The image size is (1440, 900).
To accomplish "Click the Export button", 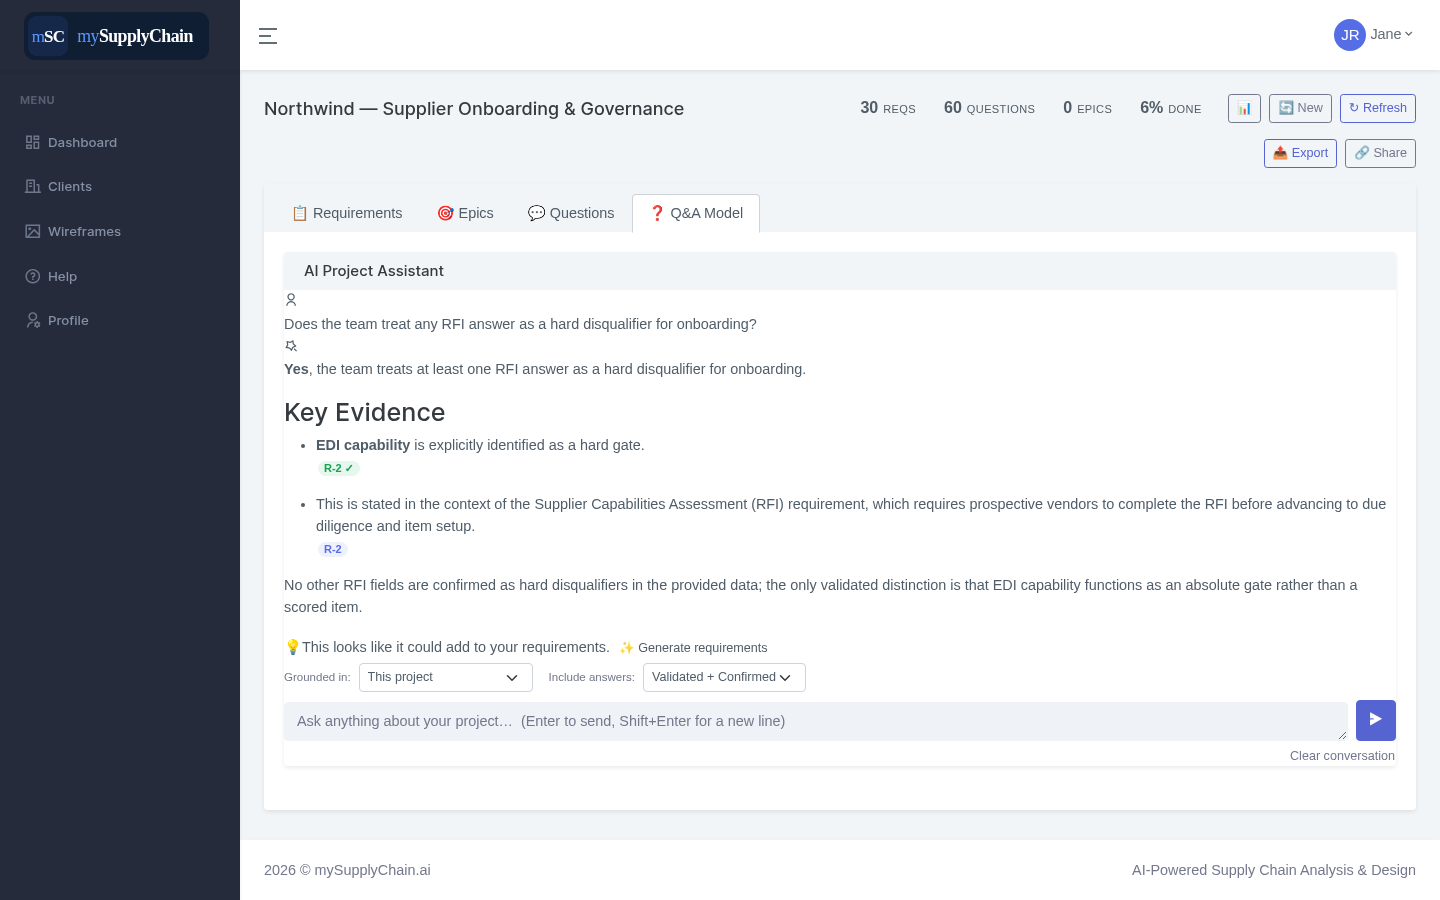I will click(x=1300, y=153).
